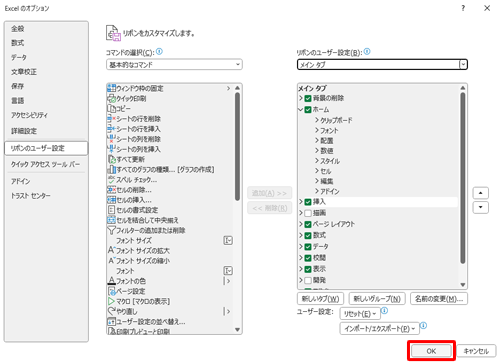The width and height of the screenshot is (500, 362).
Task: Select the クイック印刷 command icon
Action: click(x=111, y=98)
